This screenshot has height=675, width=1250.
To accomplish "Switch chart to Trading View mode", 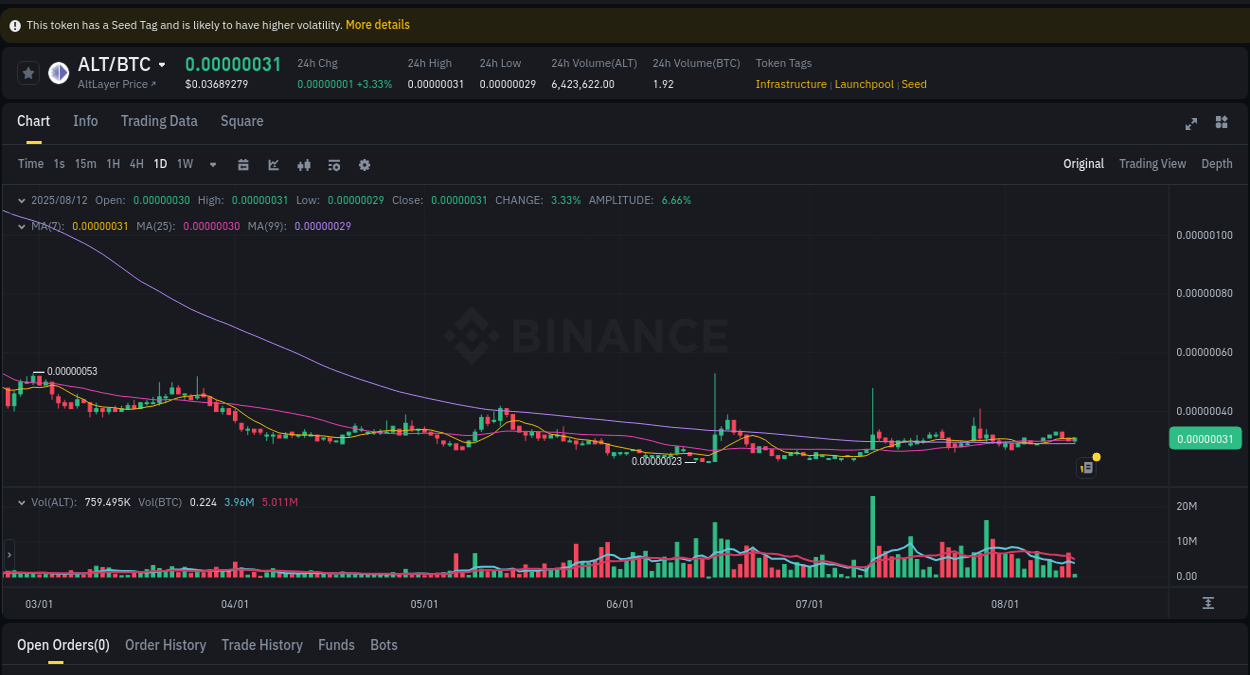I will (1152, 163).
